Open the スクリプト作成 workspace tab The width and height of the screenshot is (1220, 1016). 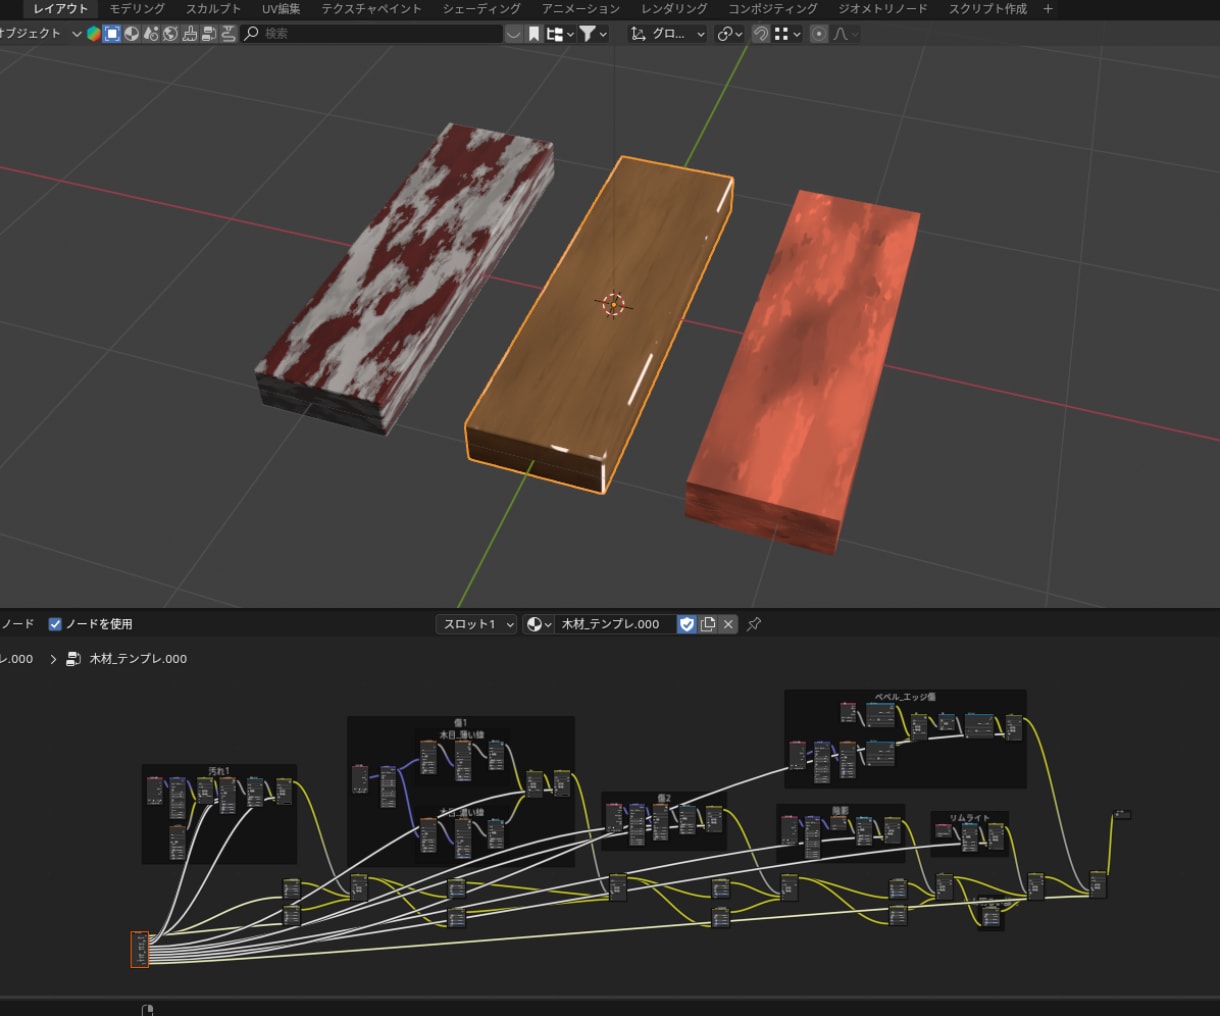click(988, 9)
